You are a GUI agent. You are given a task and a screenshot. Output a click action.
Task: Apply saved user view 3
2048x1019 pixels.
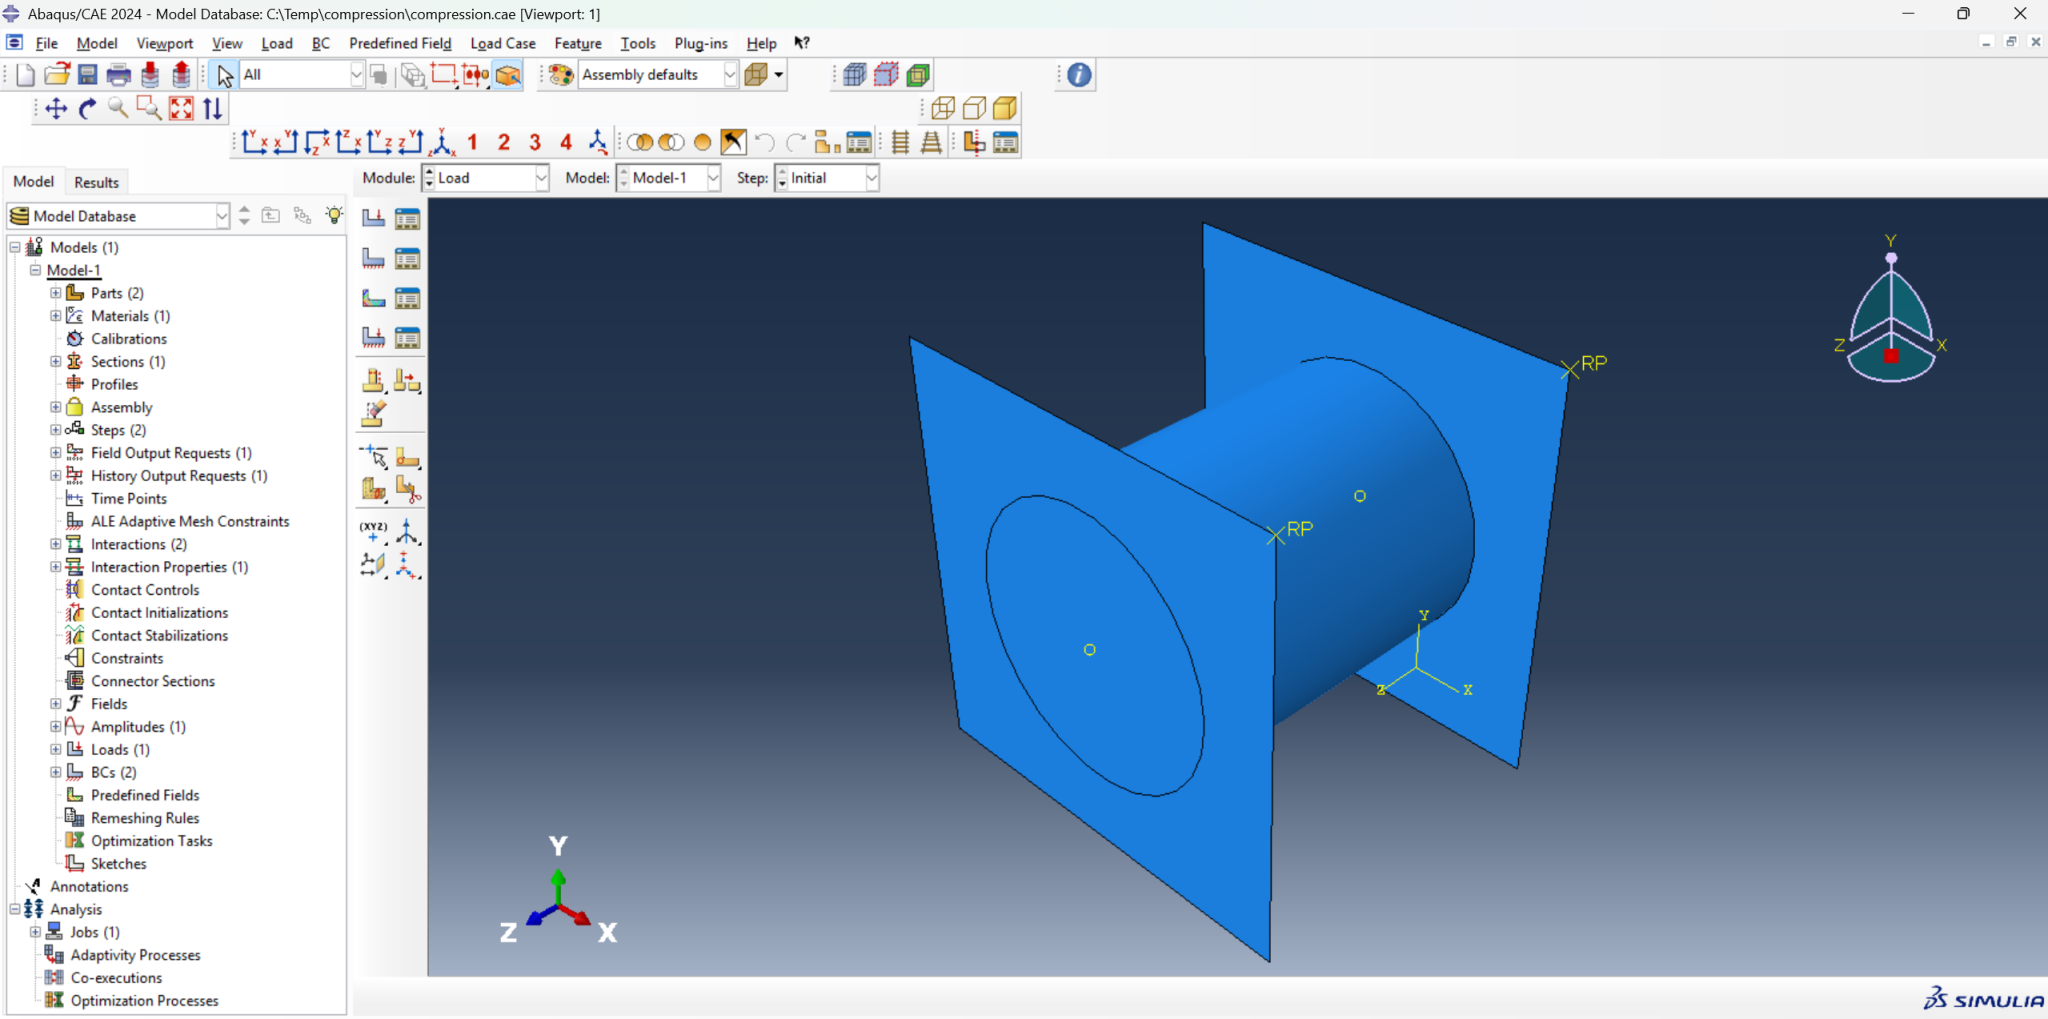(535, 143)
